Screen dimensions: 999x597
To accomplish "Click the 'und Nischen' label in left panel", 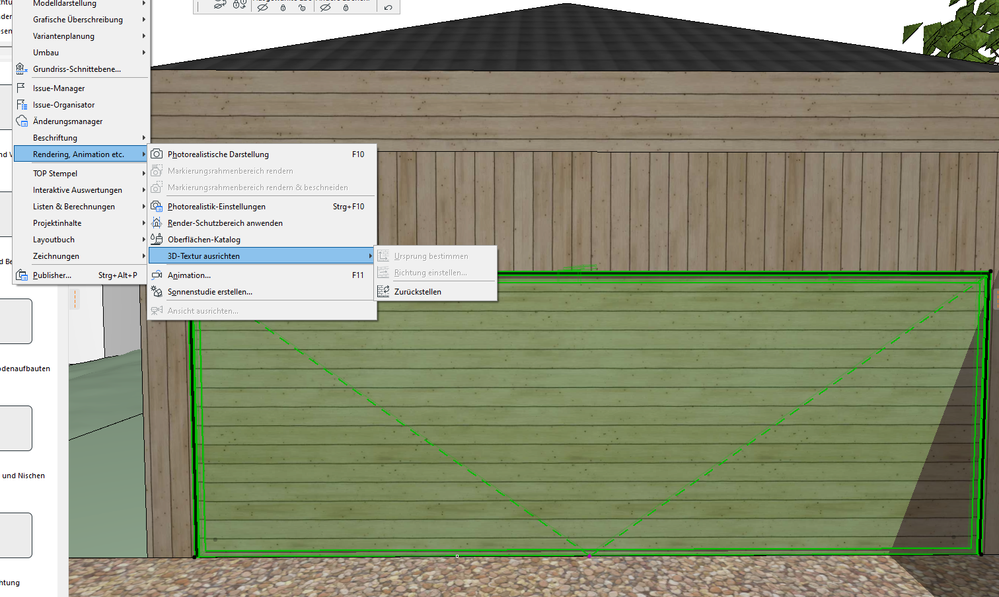I will [23, 475].
